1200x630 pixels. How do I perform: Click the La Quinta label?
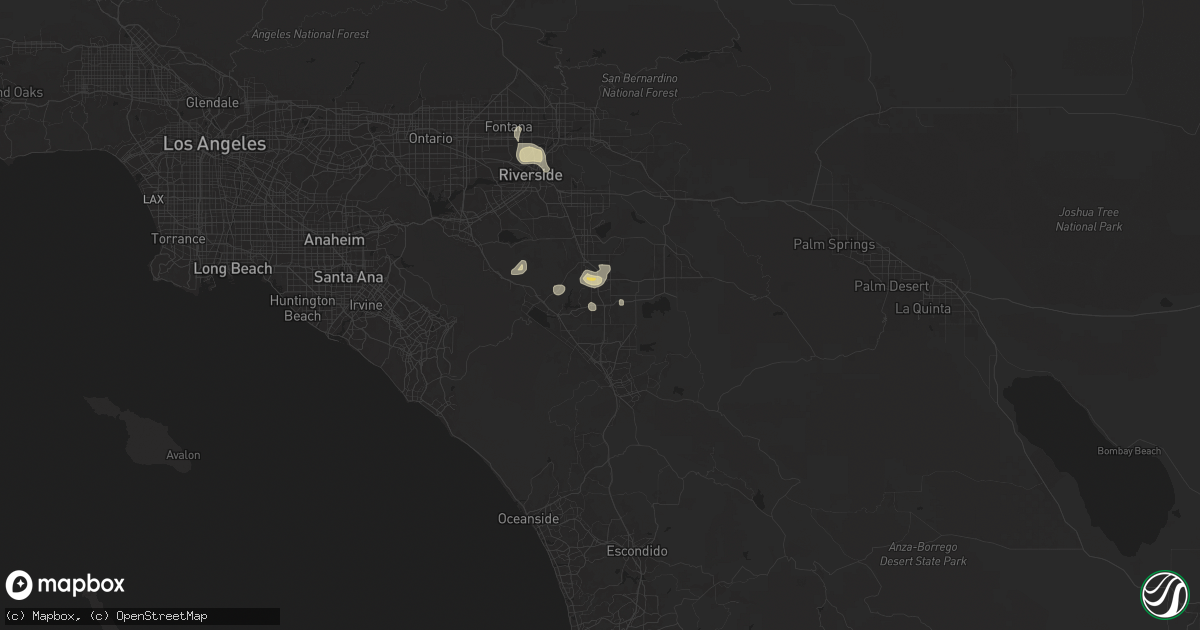tap(923, 309)
